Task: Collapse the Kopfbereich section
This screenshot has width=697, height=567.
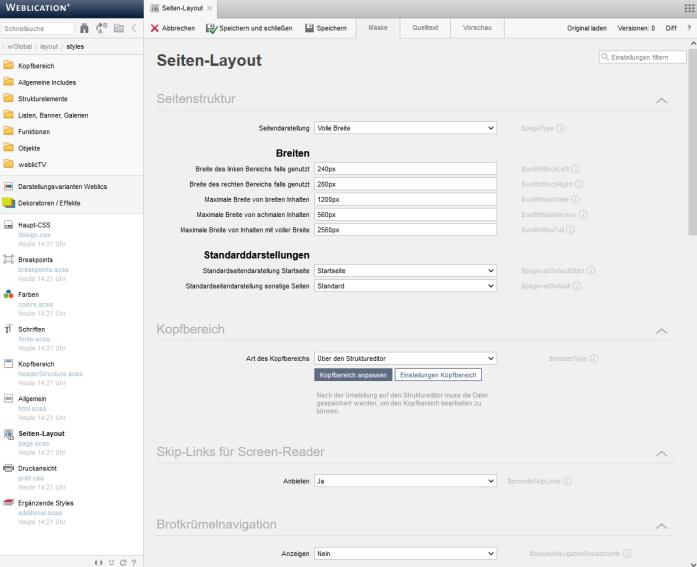Action: point(661,331)
